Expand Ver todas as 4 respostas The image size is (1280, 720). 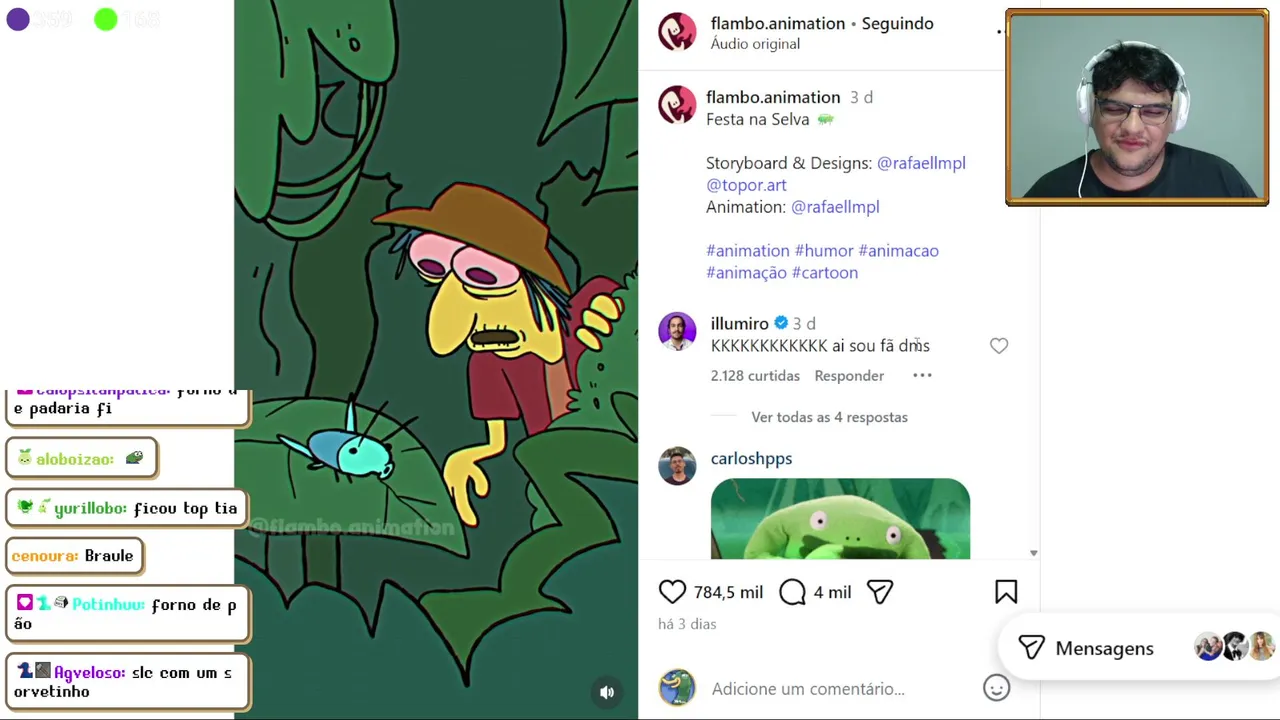click(829, 417)
